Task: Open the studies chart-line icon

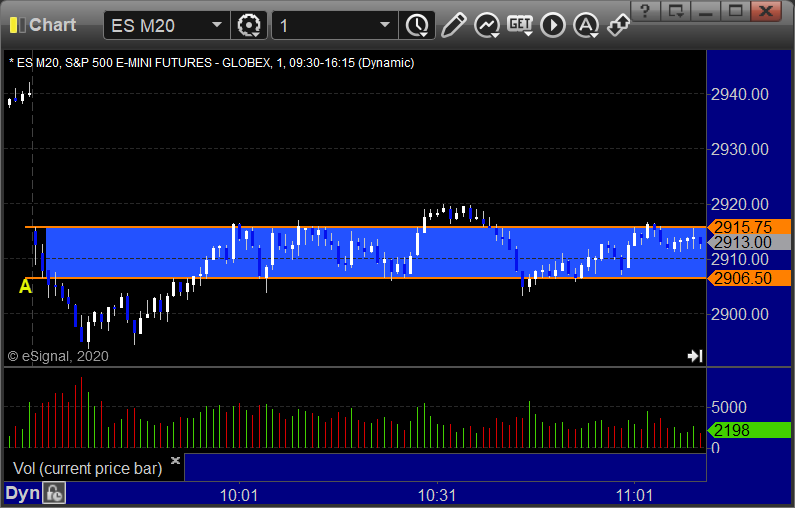Action: coord(487,25)
